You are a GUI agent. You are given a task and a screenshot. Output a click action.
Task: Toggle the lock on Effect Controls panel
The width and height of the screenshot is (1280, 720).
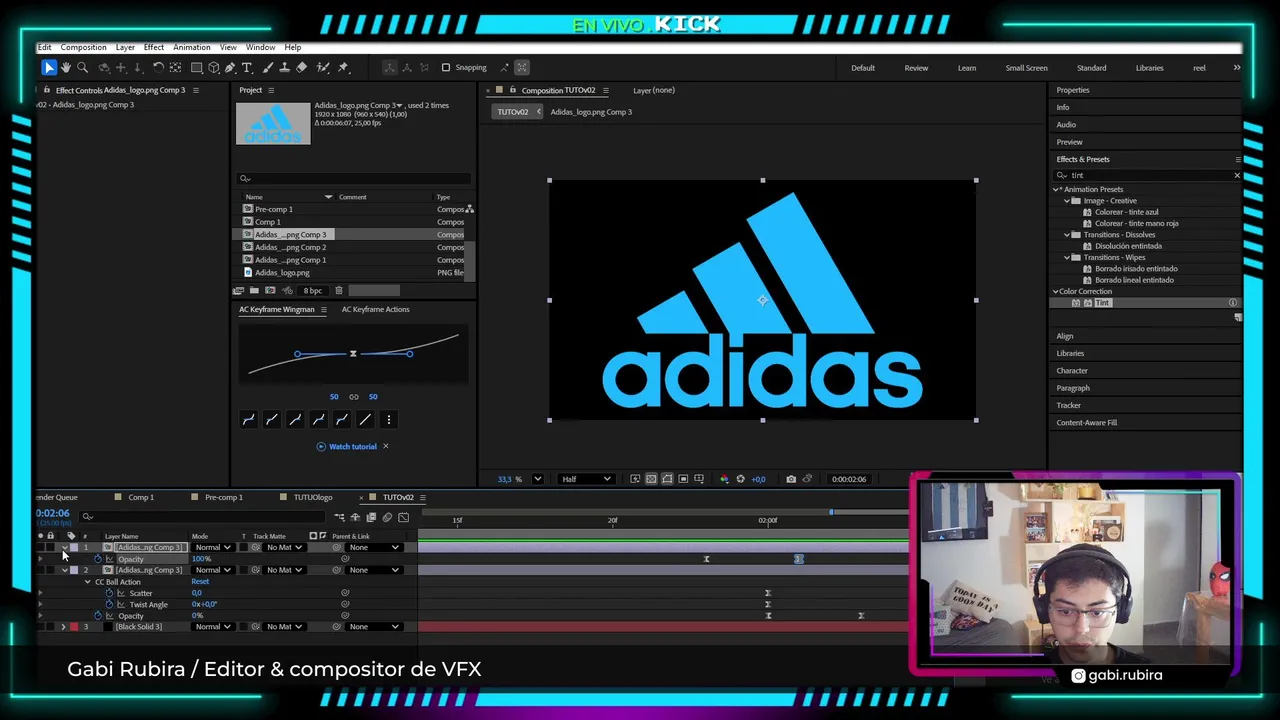pyautogui.click(x=47, y=90)
